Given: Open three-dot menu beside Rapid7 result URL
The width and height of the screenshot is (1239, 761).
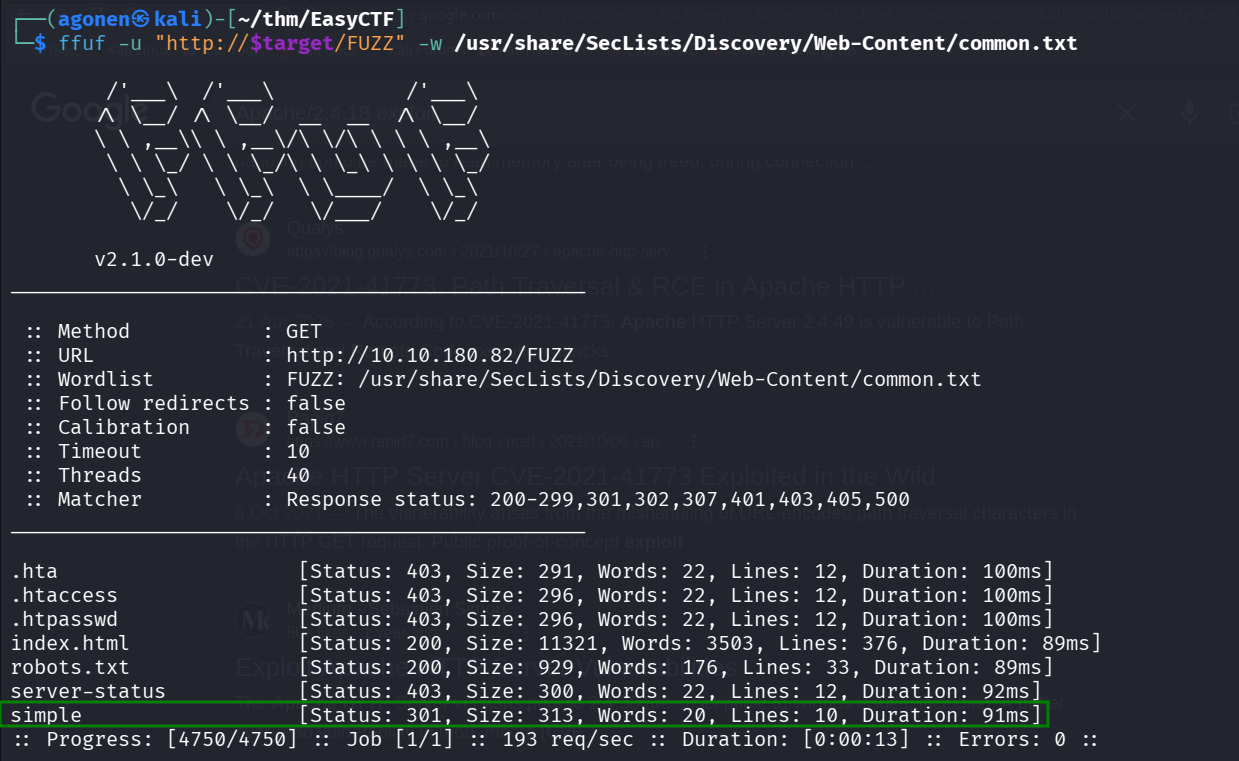Looking at the screenshot, I should pos(706,441).
